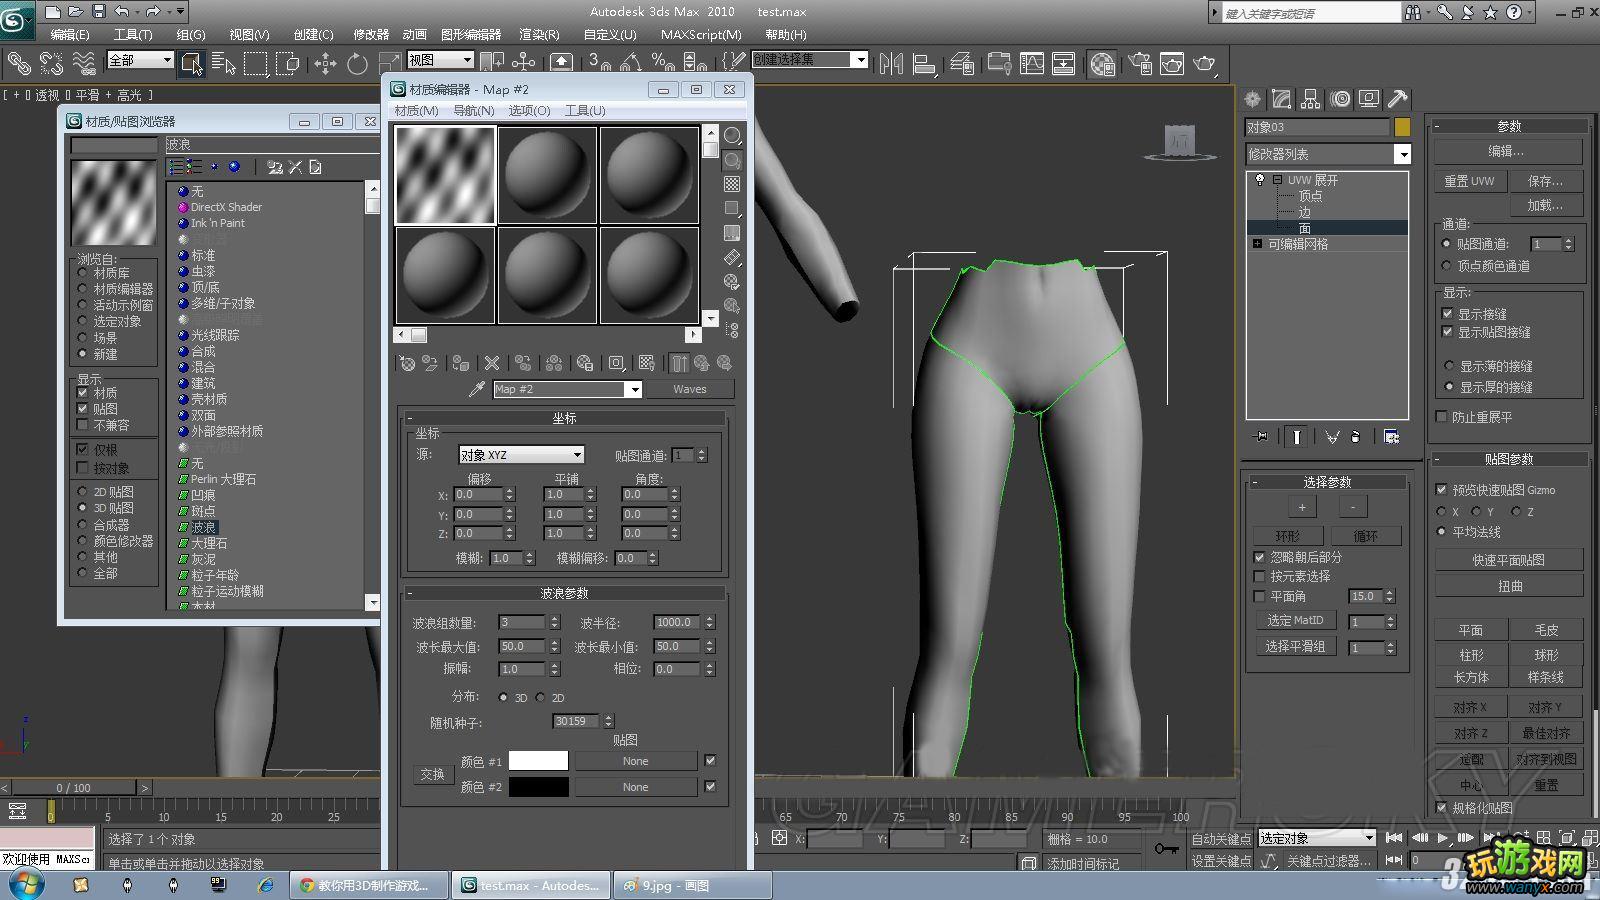The height and width of the screenshot is (900, 1600).
Task: Open the Display command panel tab
Action: tap(1369, 99)
